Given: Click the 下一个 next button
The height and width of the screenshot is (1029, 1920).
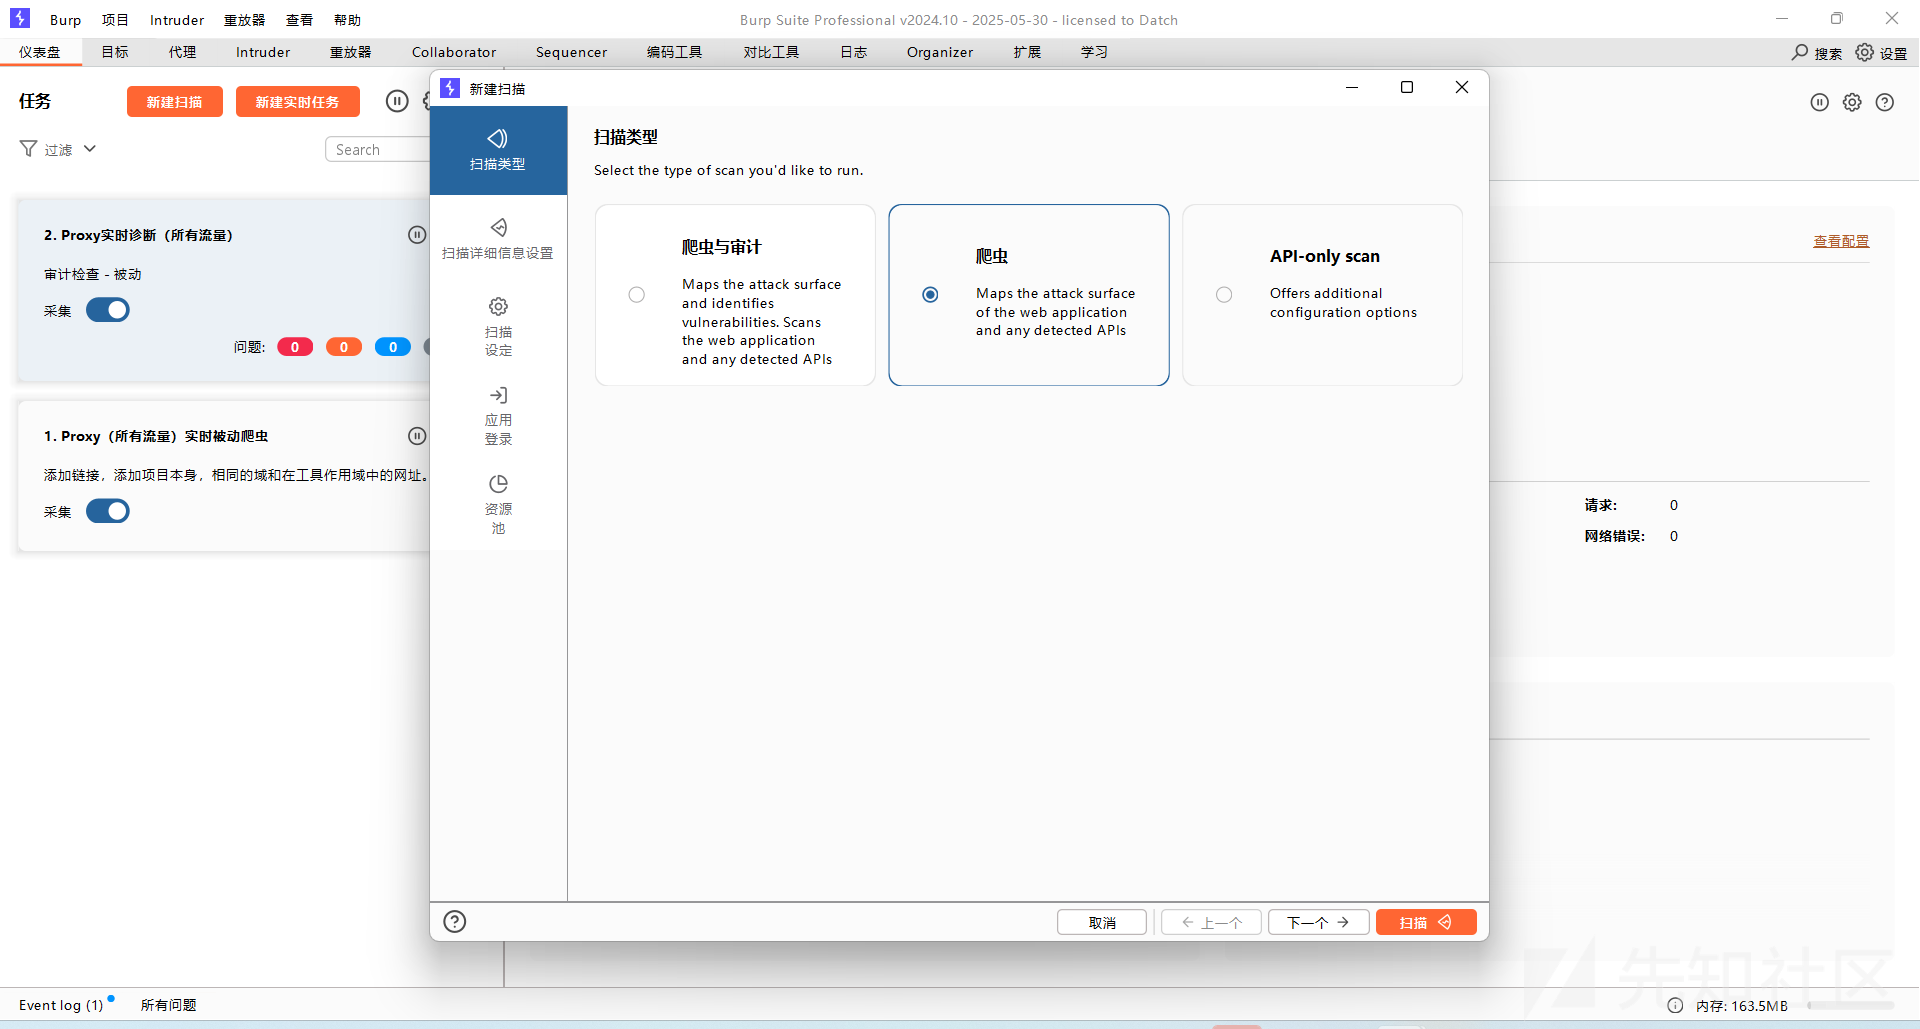Looking at the screenshot, I should tap(1319, 922).
